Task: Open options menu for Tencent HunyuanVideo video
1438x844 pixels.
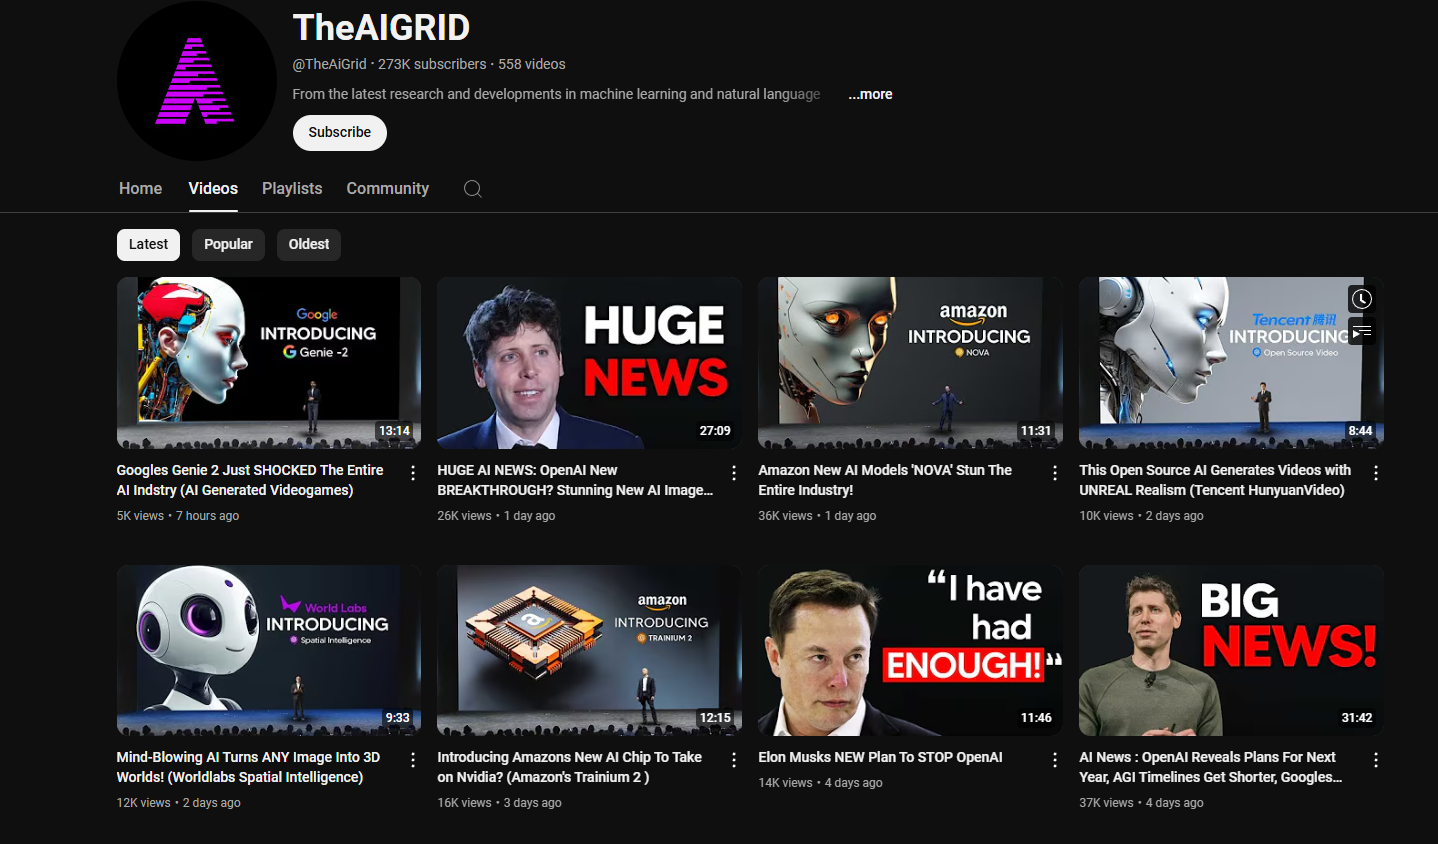Action: (1376, 473)
